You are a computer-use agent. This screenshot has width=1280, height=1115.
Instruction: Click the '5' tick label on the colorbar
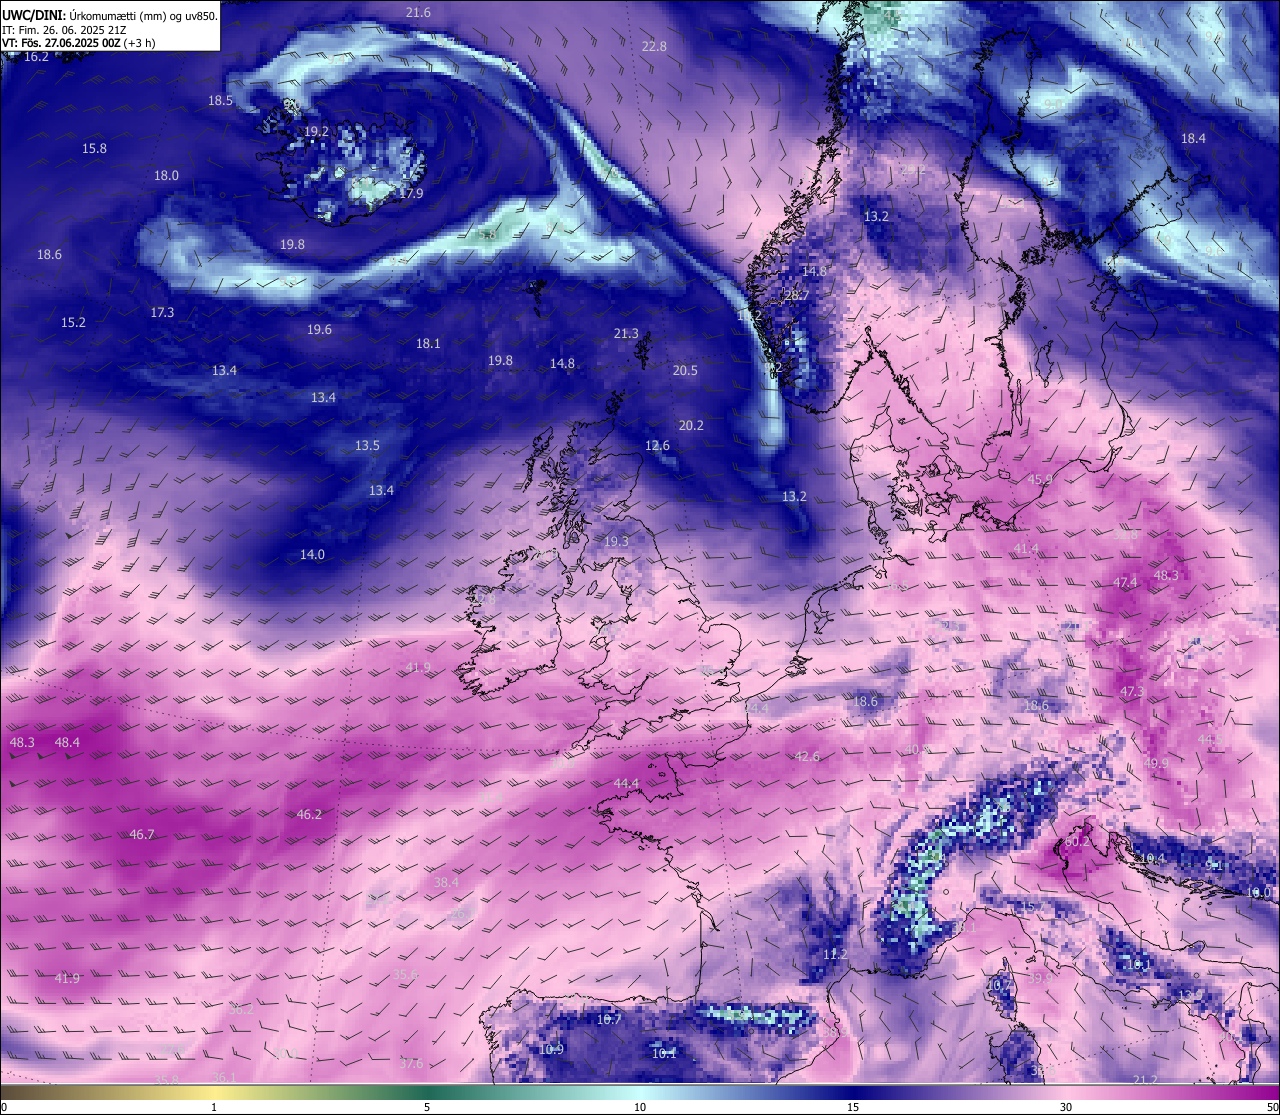427,1107
